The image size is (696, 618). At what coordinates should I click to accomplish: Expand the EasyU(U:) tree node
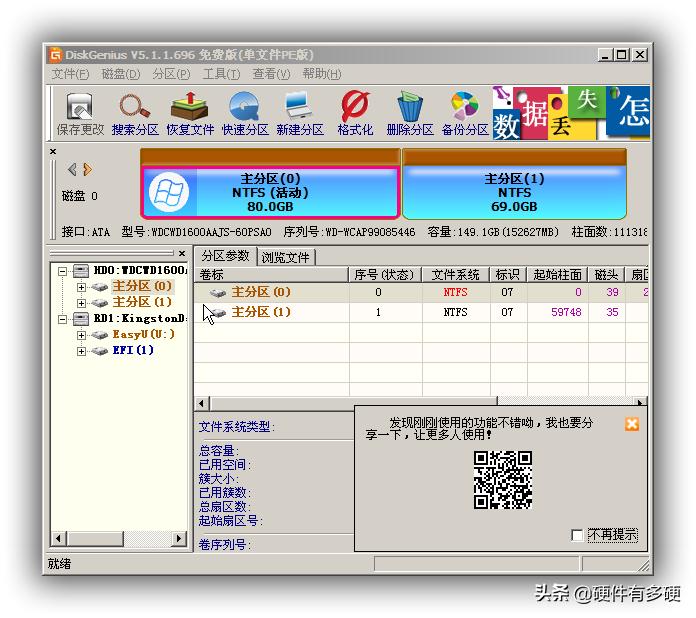(x=81, y=335)
